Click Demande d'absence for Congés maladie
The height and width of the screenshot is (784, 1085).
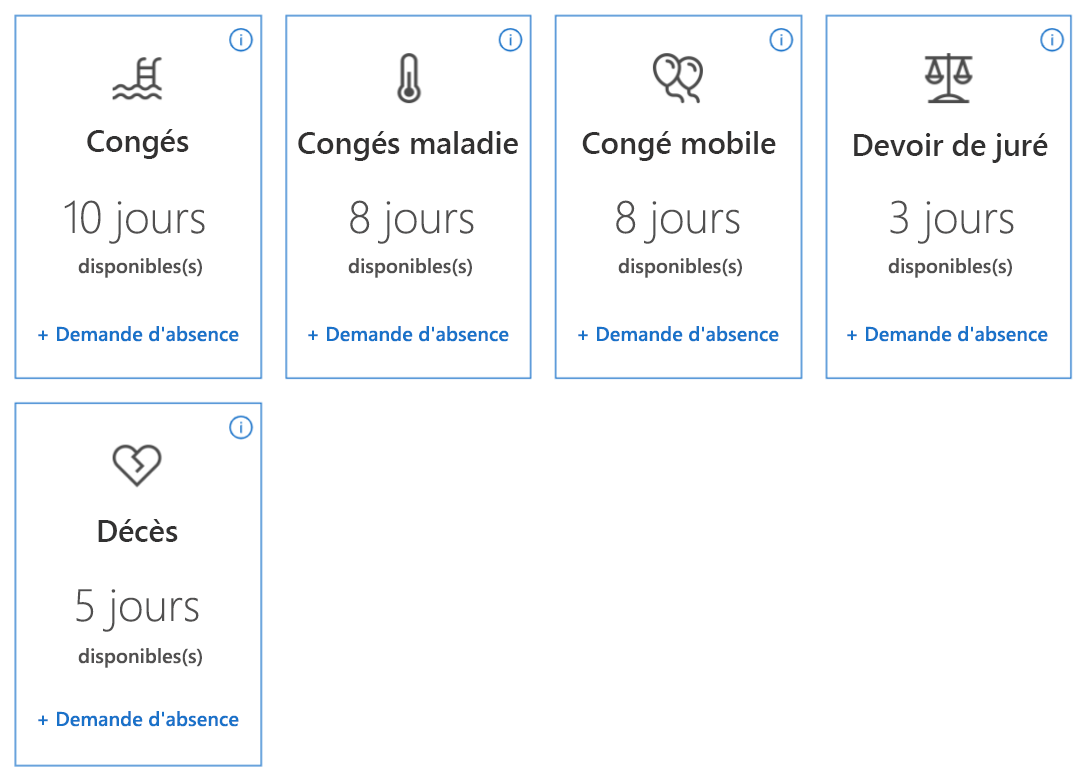[408, 334]
